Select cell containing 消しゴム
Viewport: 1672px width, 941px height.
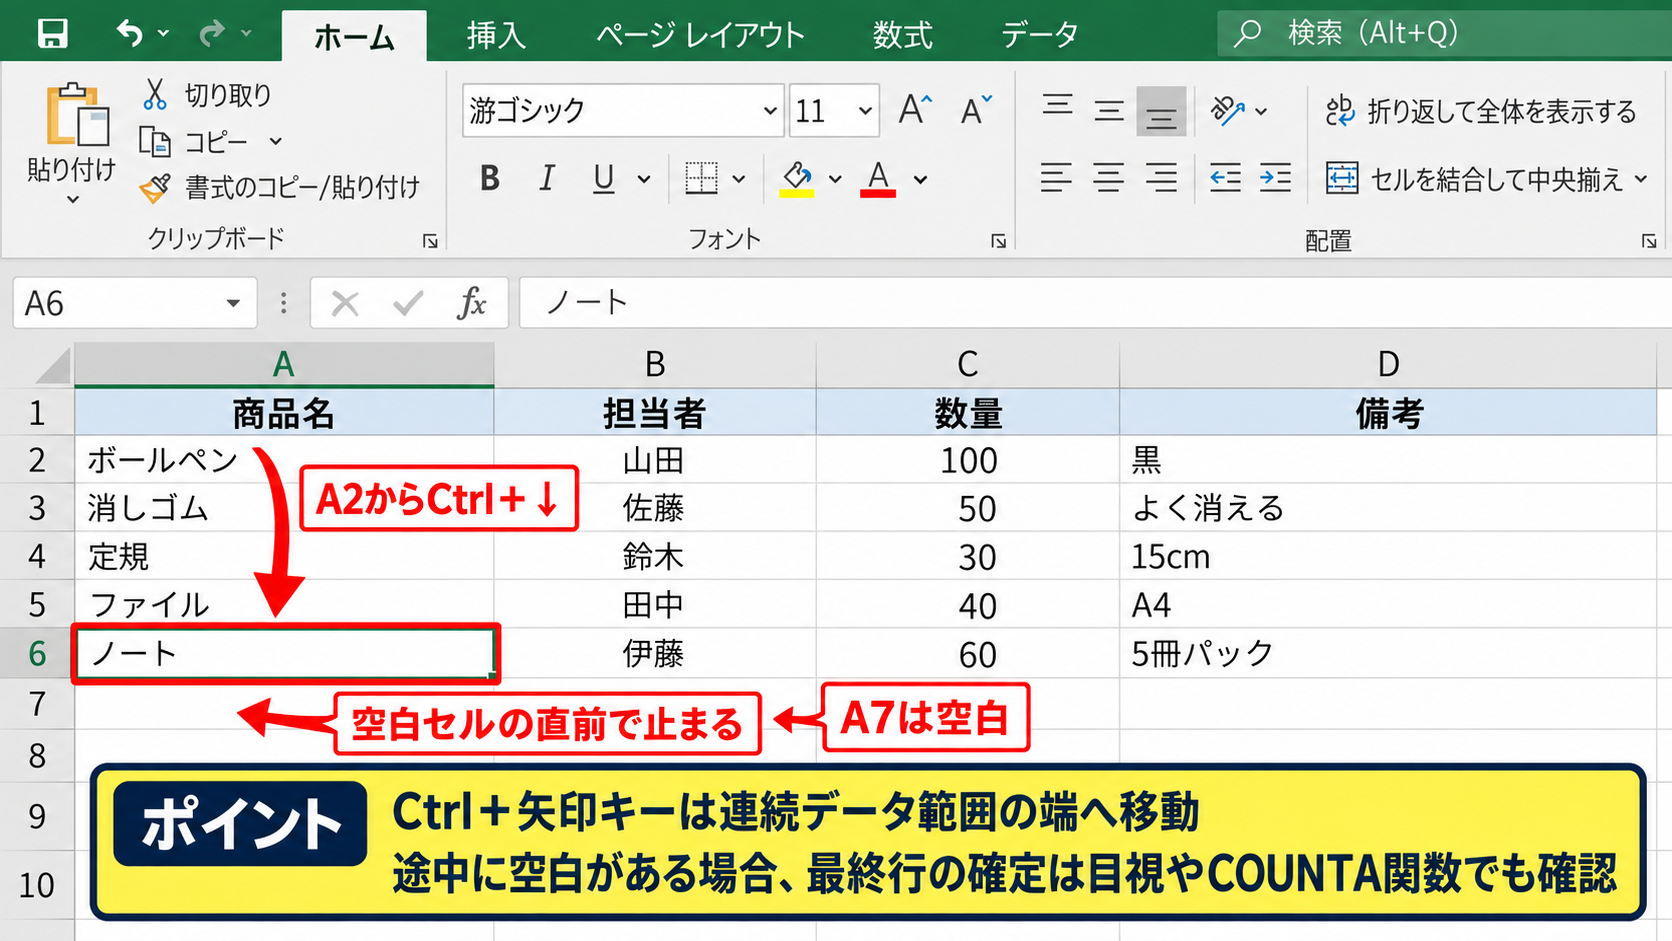pyautogui.click(x=284, y=508)
